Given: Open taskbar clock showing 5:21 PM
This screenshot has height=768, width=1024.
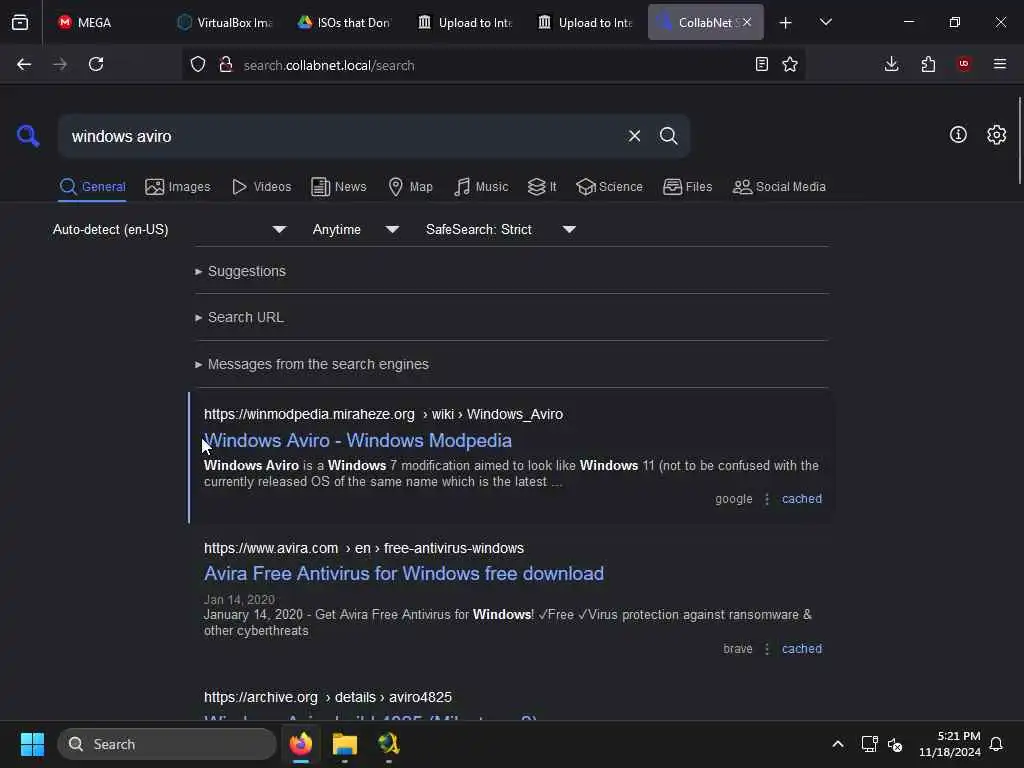Looking at the screenshot, I should point(950,744).
